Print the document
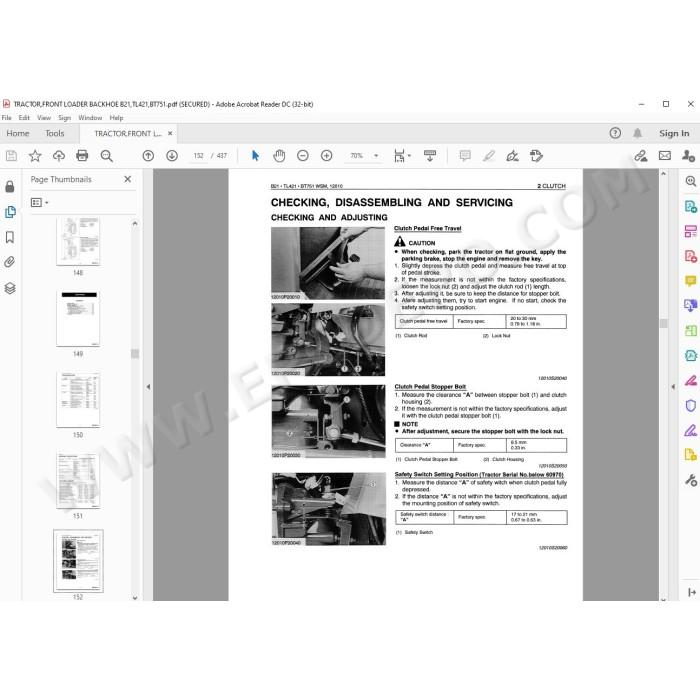 point(82,156)
